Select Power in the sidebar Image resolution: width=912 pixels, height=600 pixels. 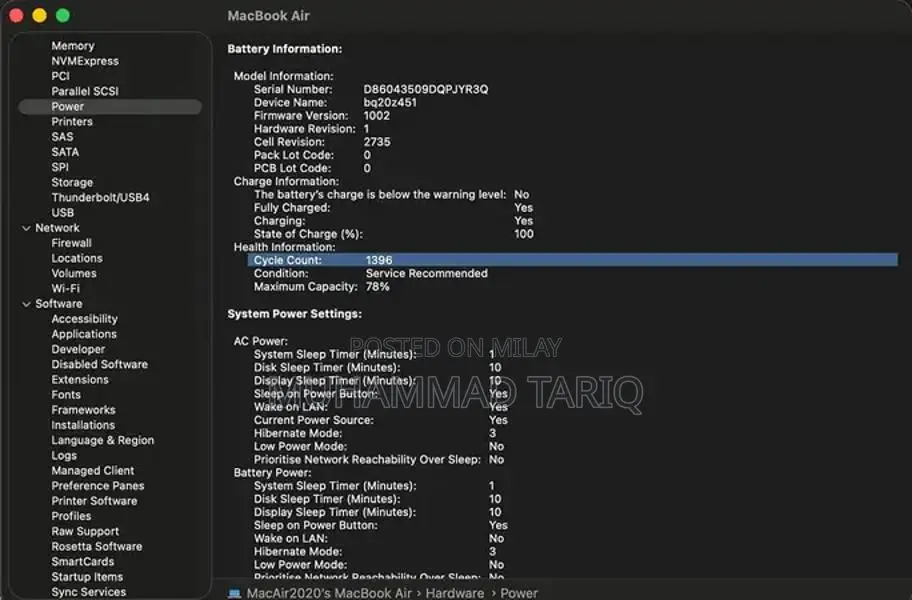68,107
